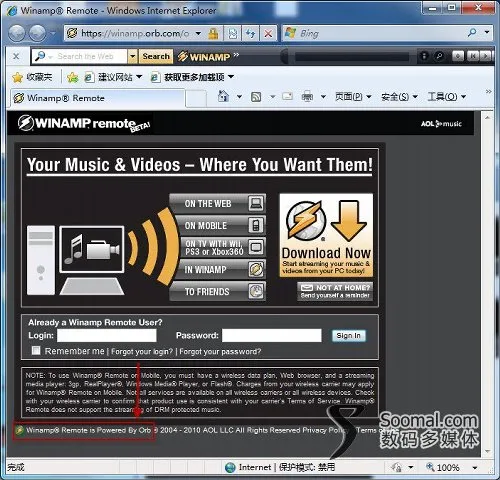Open the 工具(O) menu
The width and height of the screenshot is (500, 480).
click(x=446, y=97)
